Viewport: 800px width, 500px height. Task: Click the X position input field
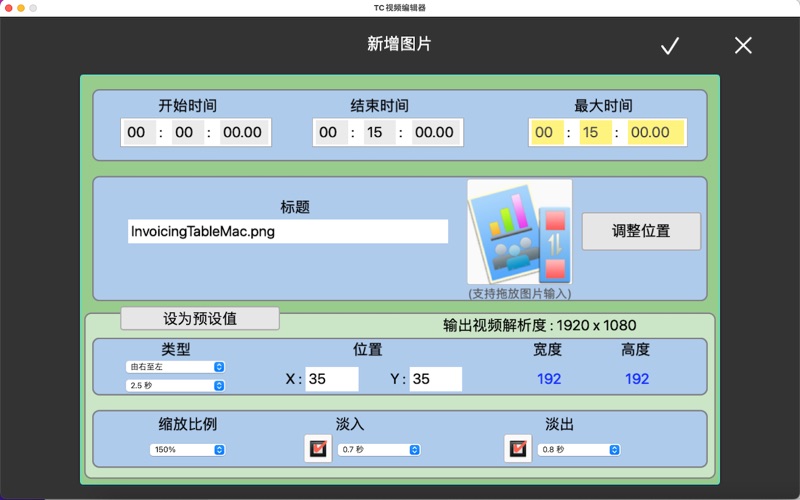point(332,379)
